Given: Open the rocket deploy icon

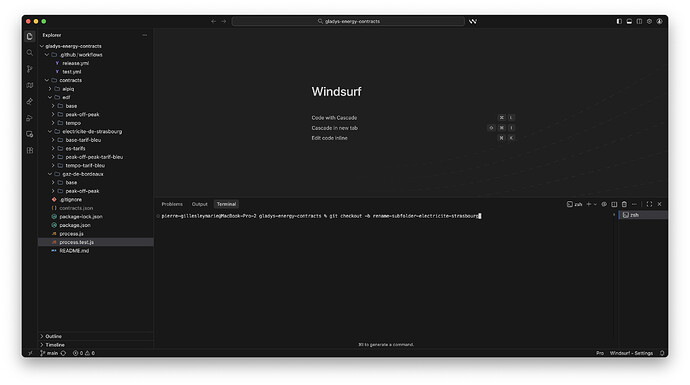Looking at the screenshot, I should 29,102.
